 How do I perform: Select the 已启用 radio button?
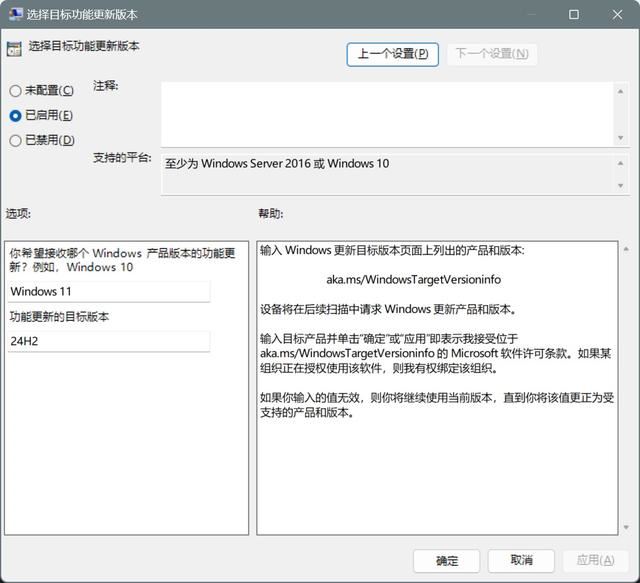(15, 116)
